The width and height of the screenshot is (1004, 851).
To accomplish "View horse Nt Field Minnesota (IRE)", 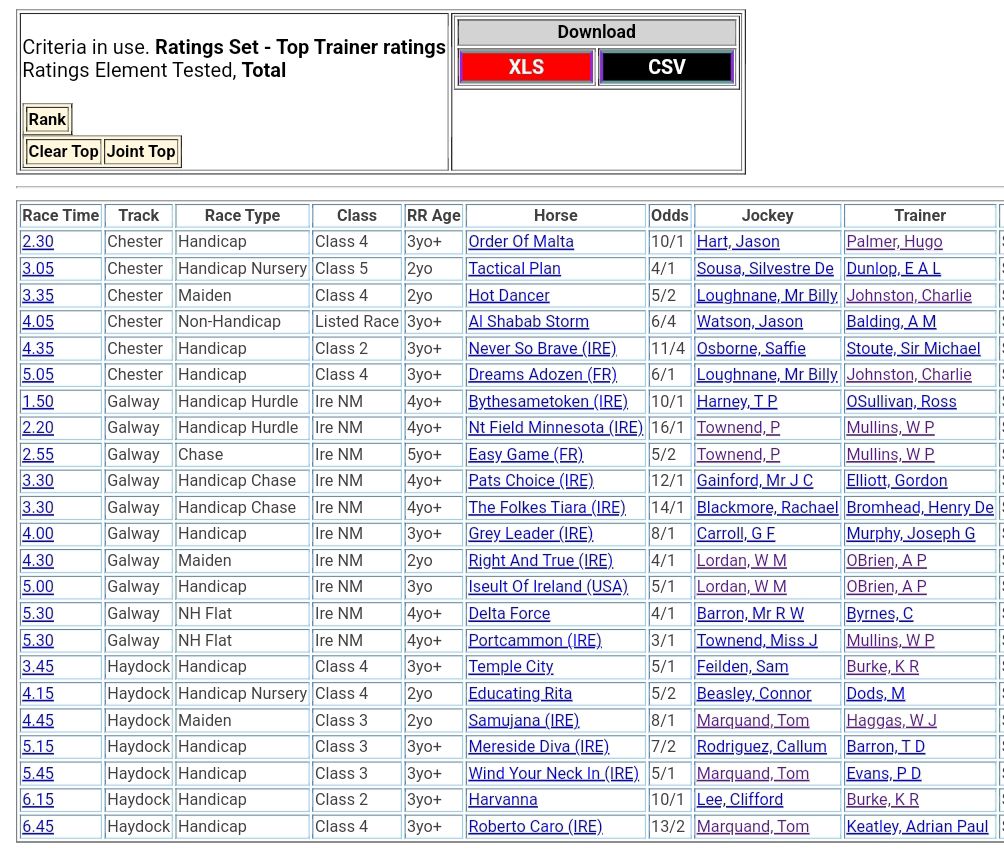I will click(x=555, y=428).
